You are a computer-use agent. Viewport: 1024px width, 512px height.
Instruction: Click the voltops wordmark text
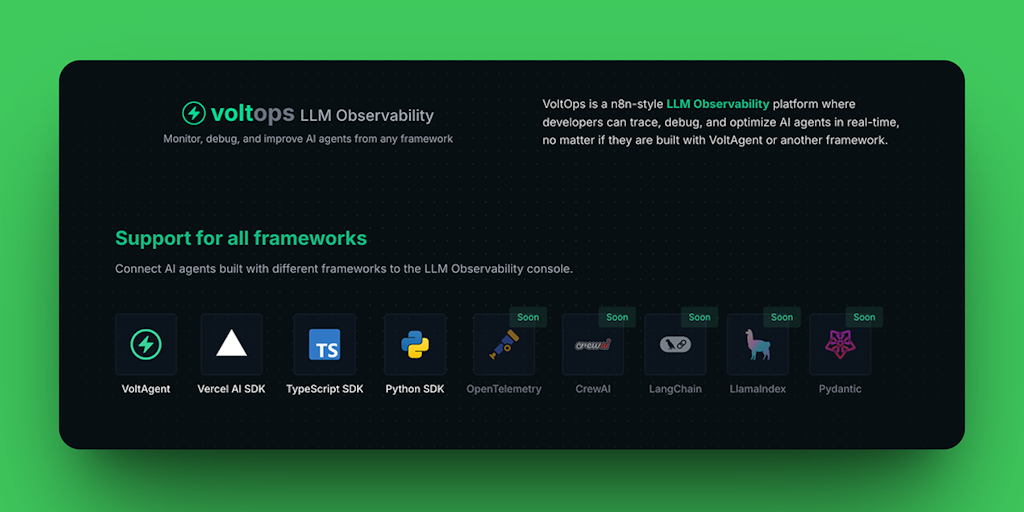point(252,114)
